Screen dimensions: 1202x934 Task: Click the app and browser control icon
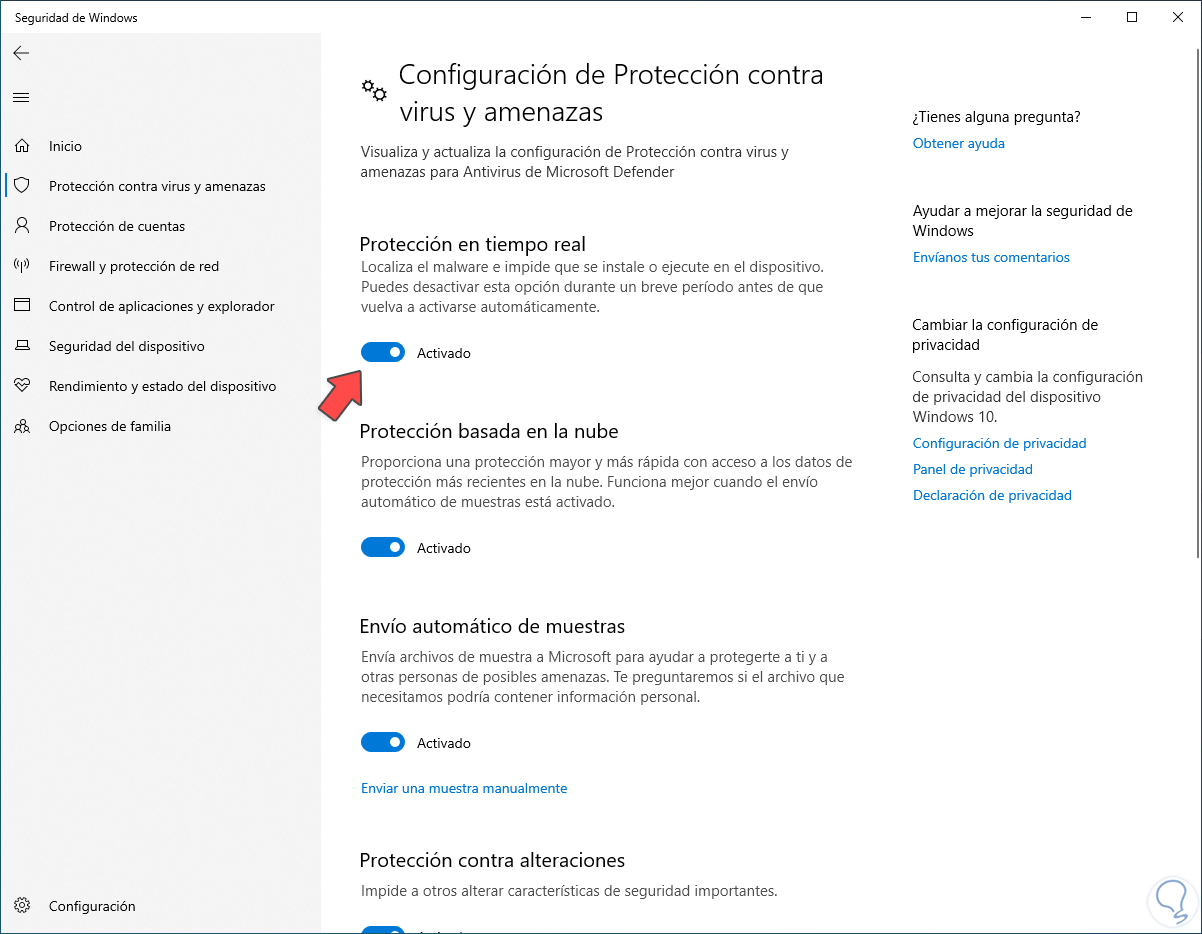(22, 306)
